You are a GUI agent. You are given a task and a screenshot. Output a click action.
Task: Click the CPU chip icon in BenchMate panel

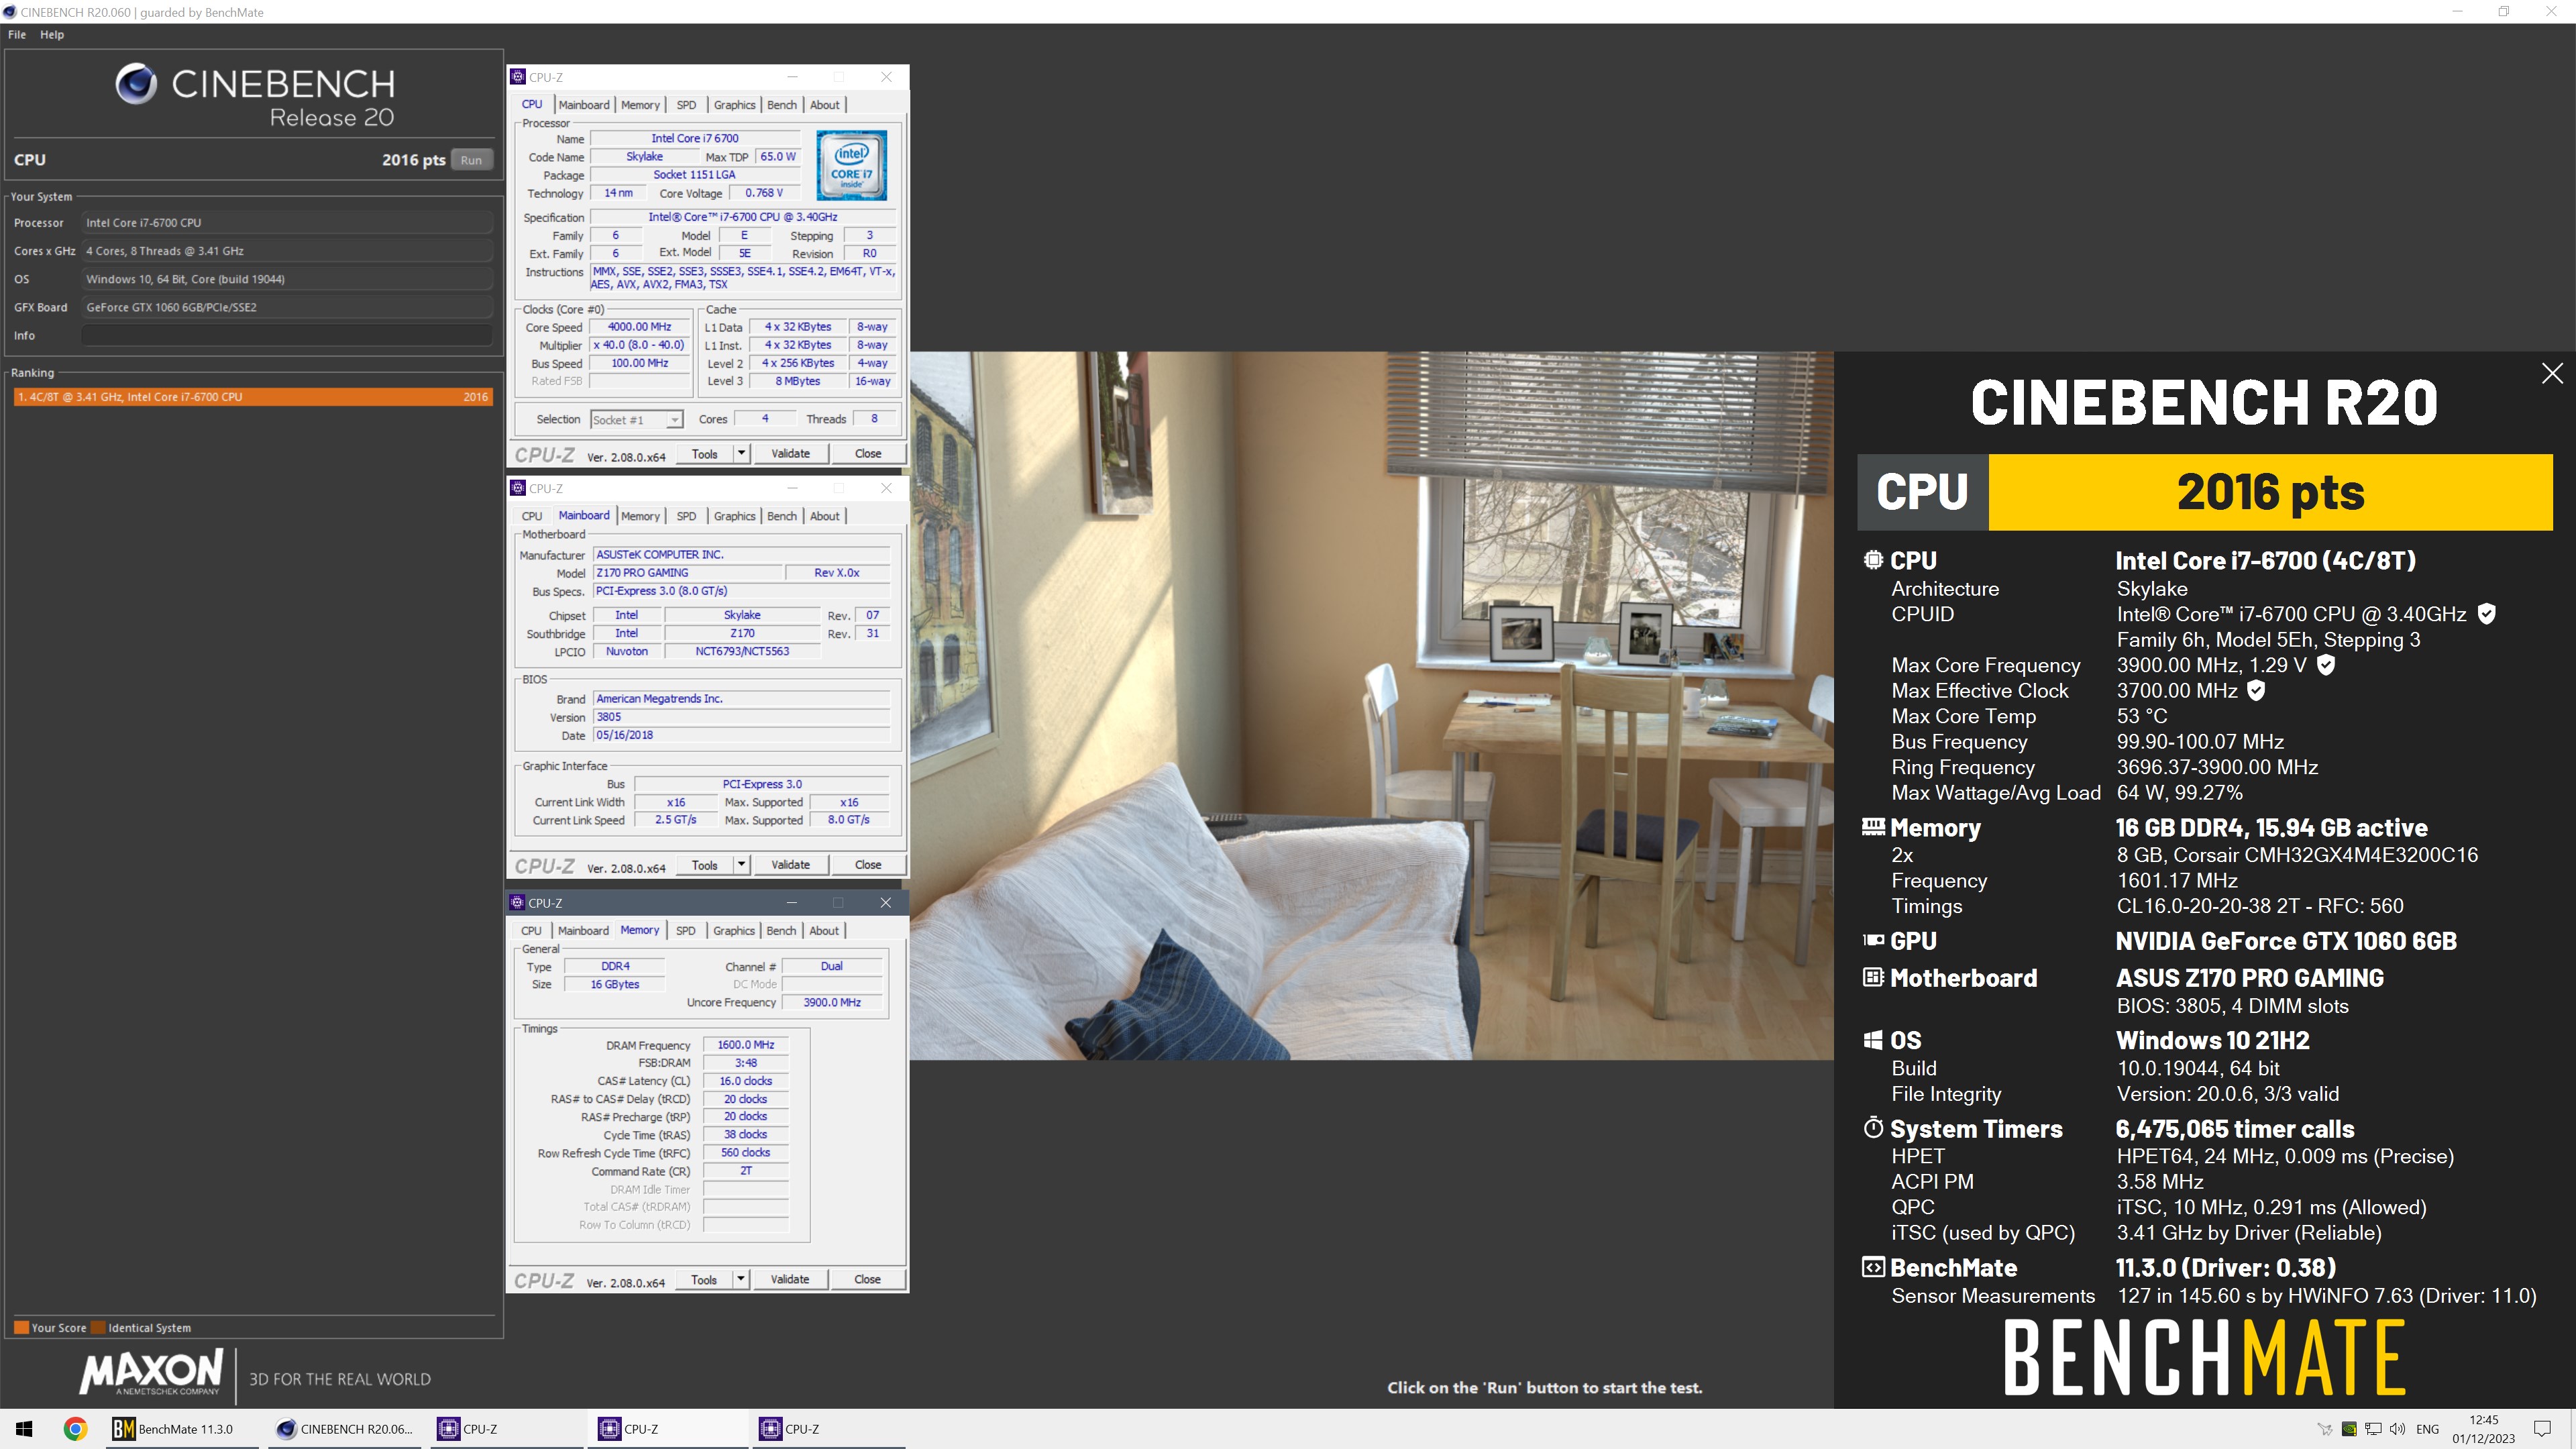click(x=1873, y=560)
